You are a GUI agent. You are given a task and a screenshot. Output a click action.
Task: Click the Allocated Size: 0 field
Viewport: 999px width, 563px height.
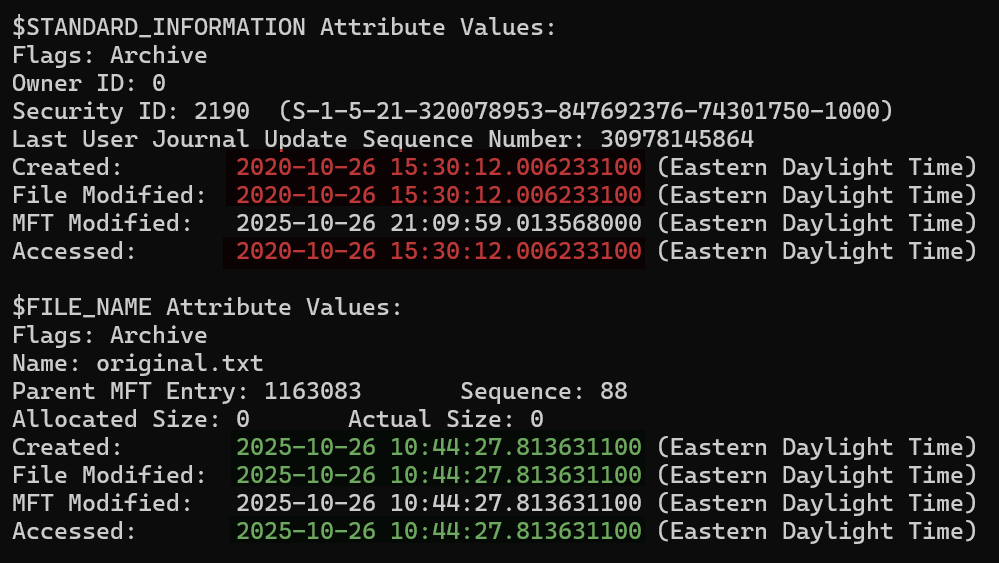(x=130, y=419)
